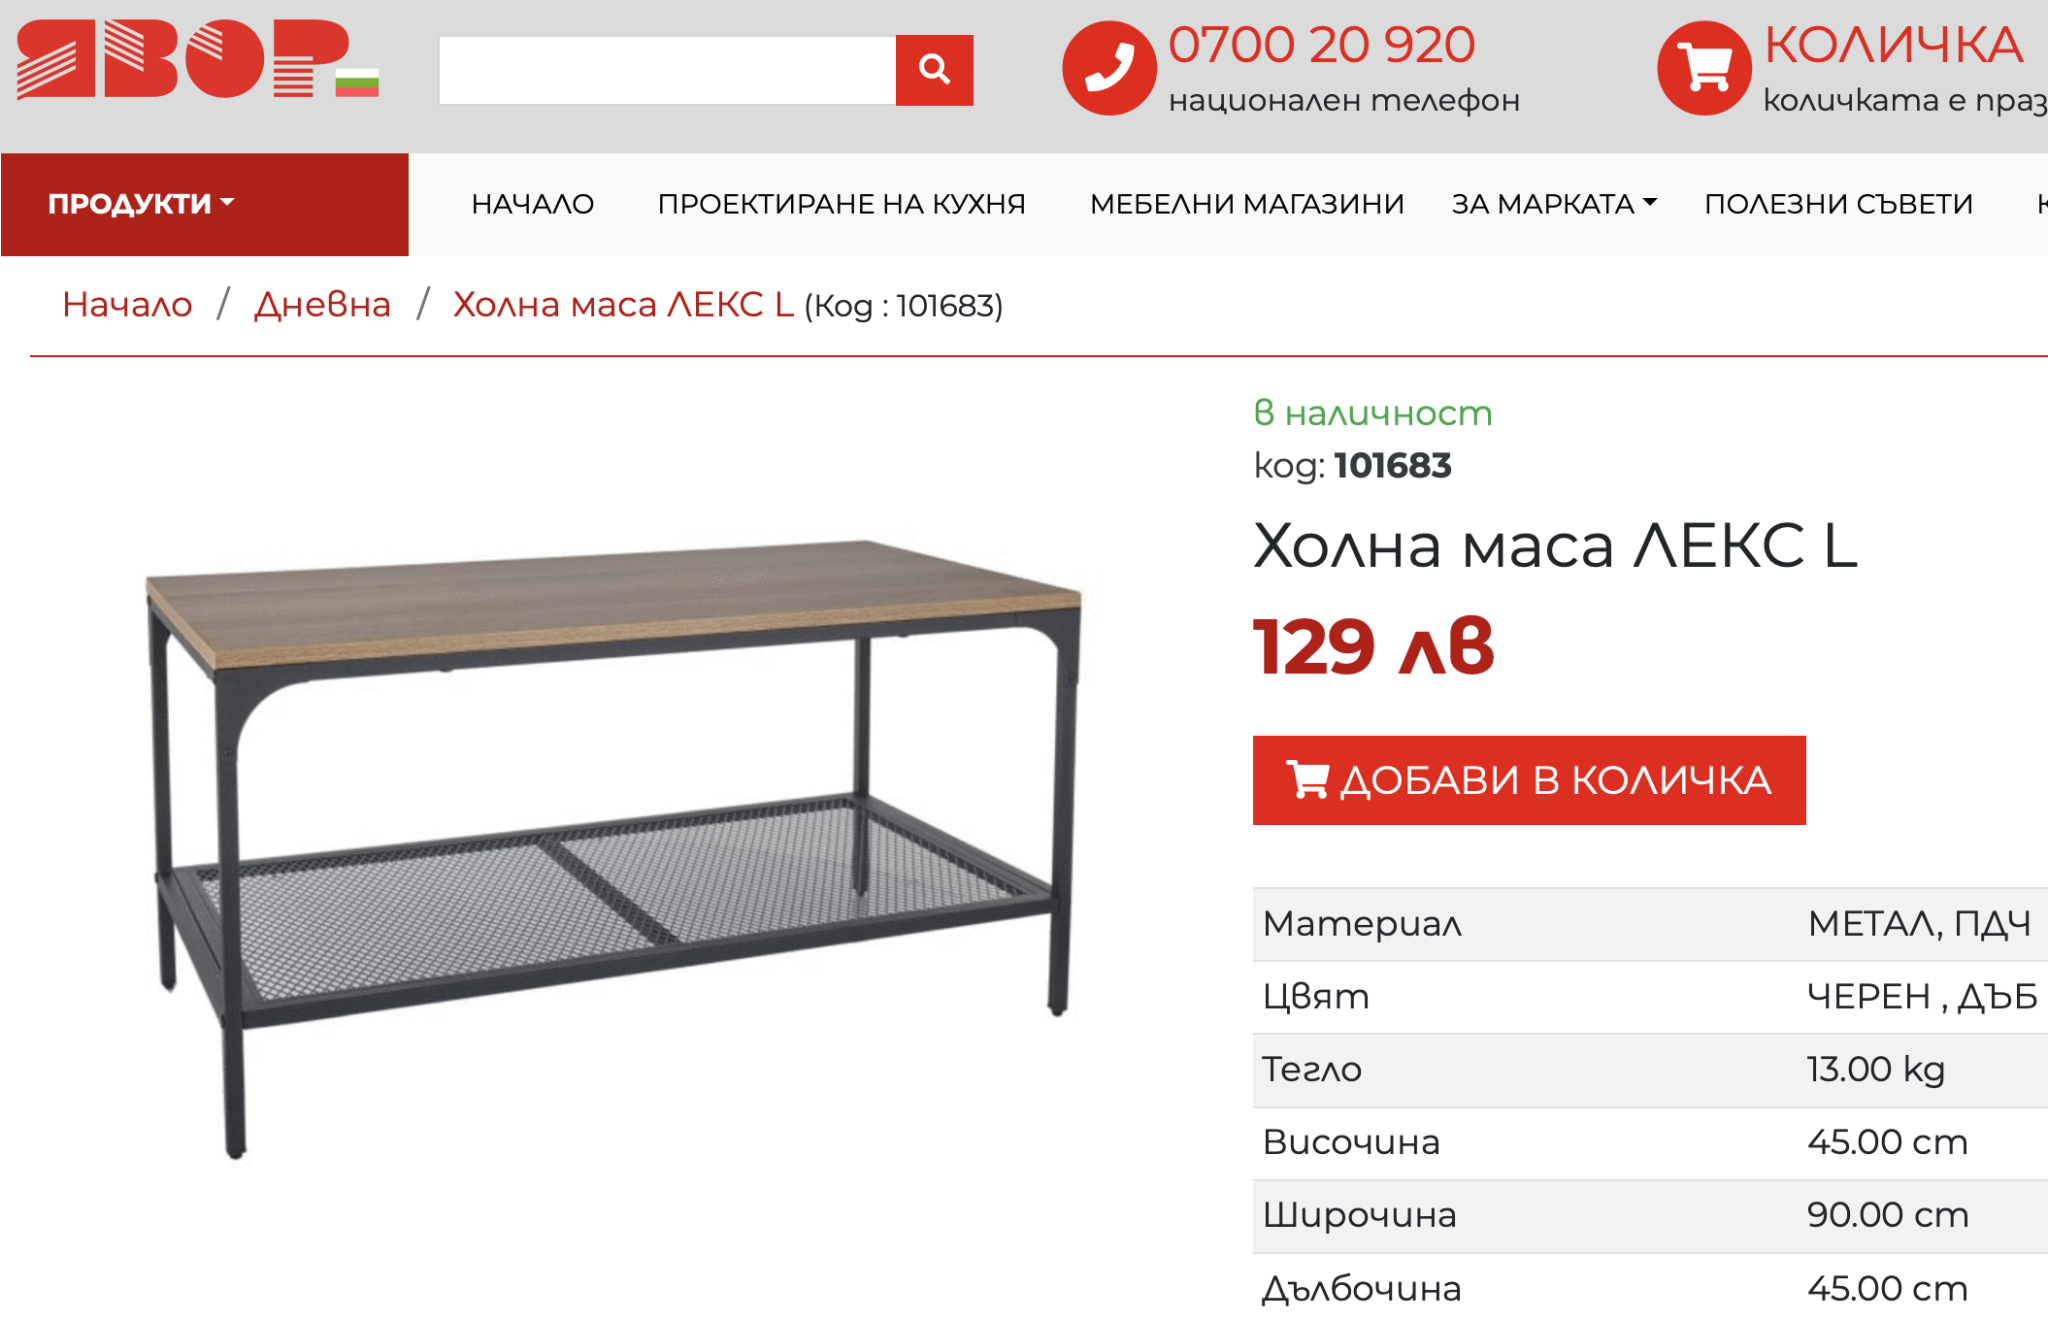Viewport: 2048px width, 1320px height.
Task: Open the НАЧАЛО menu item
Action: coord(533,204)
